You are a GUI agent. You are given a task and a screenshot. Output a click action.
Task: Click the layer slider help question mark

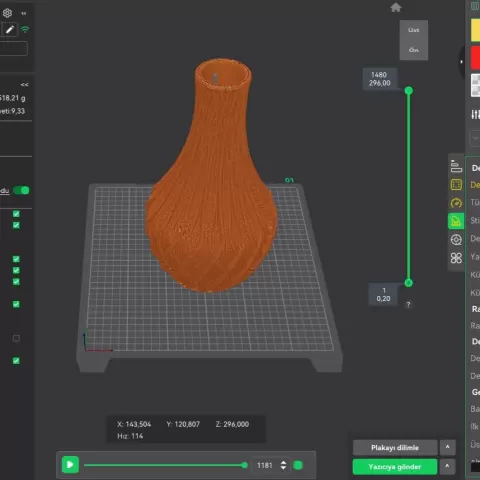(x=408, y=304)
